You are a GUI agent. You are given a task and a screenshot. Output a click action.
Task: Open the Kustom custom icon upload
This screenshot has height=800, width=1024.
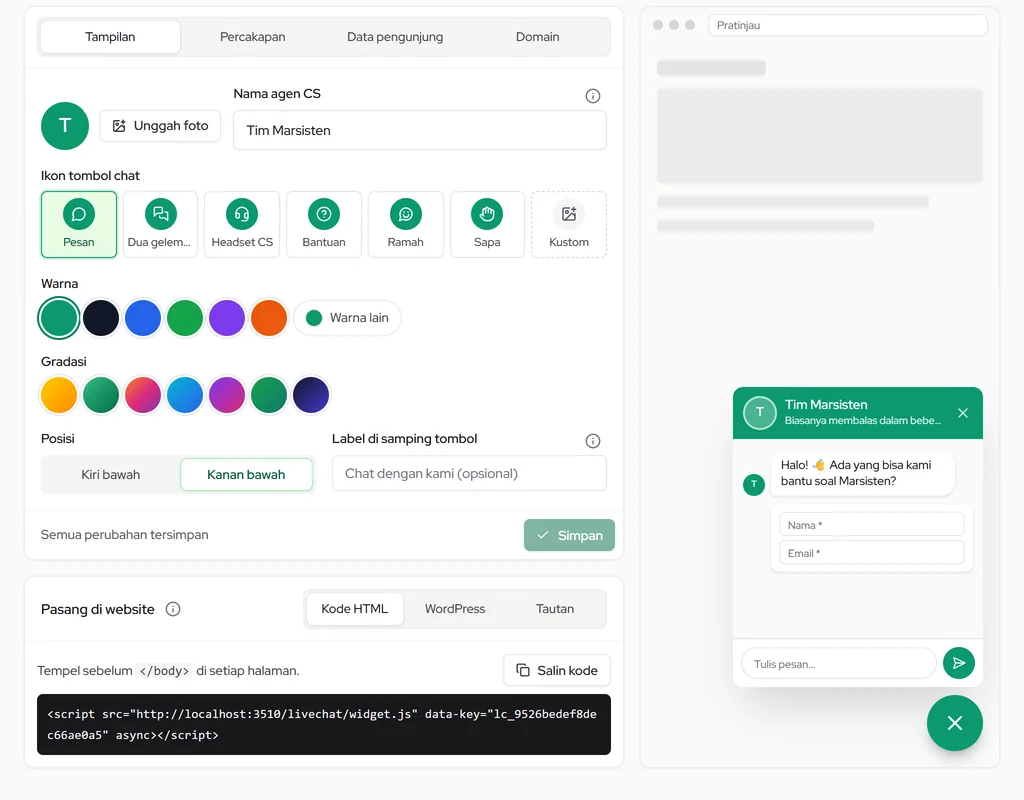point(569,224)
